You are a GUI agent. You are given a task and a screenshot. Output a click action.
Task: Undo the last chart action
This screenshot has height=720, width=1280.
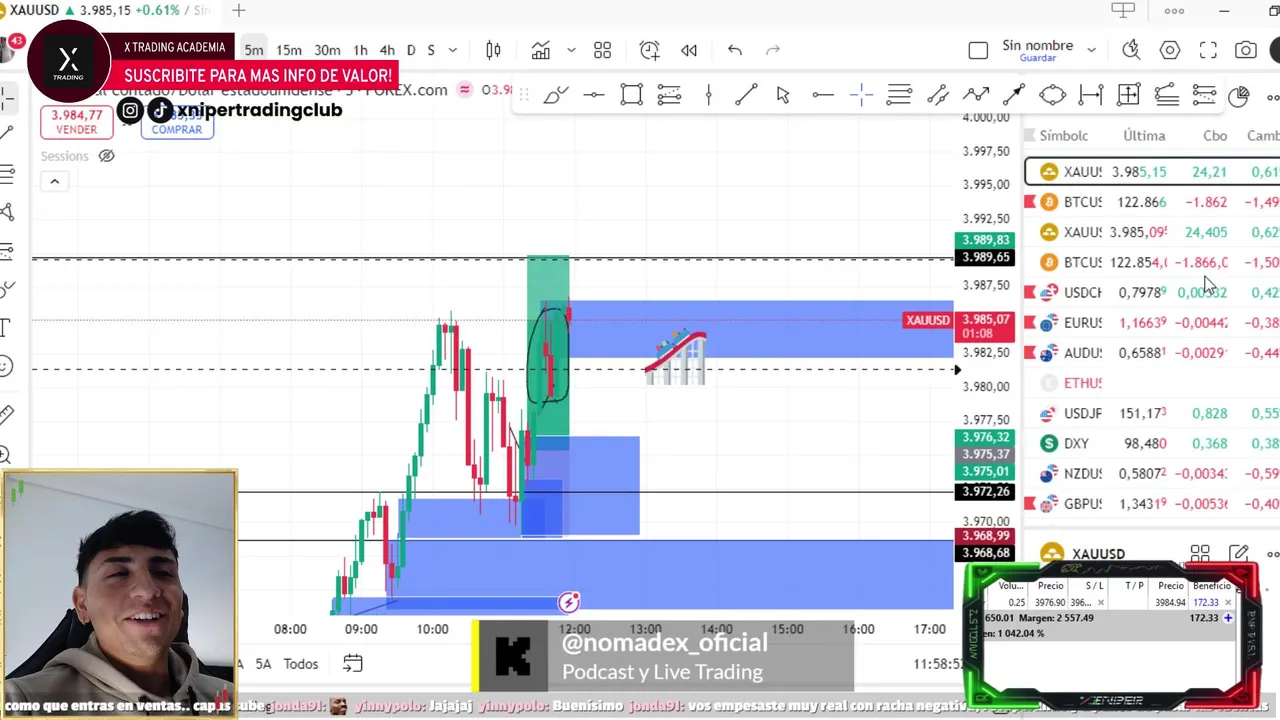(735, 50)
